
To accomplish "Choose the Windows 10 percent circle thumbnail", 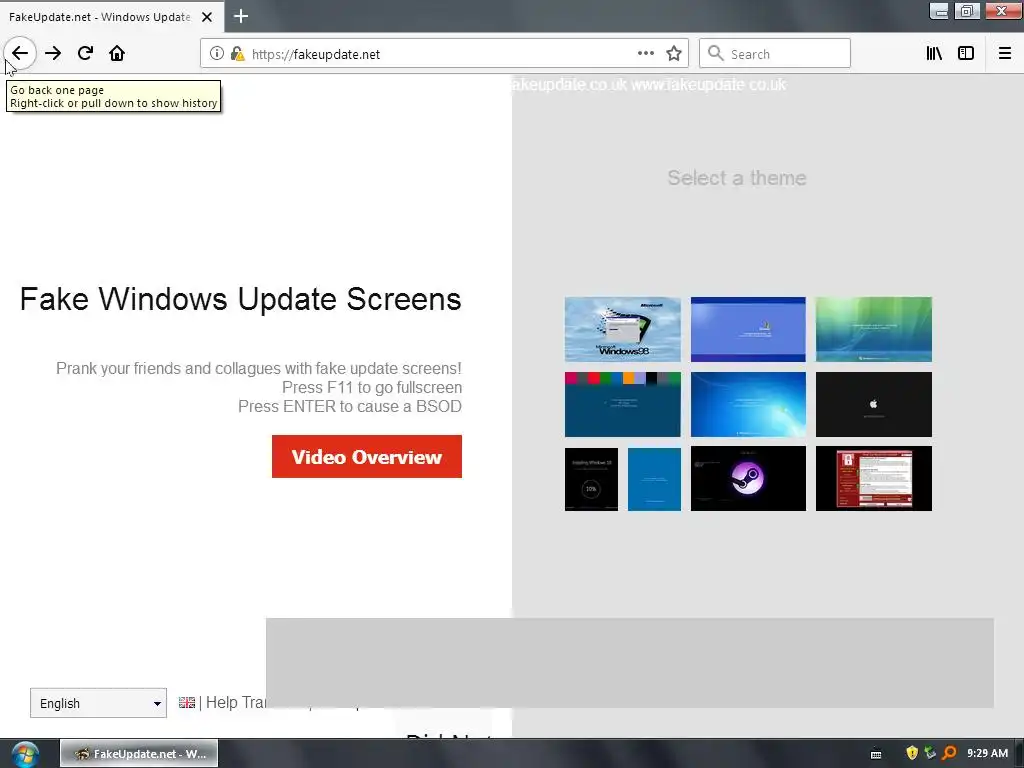I will pyautogui.click(x=591, y=479).
